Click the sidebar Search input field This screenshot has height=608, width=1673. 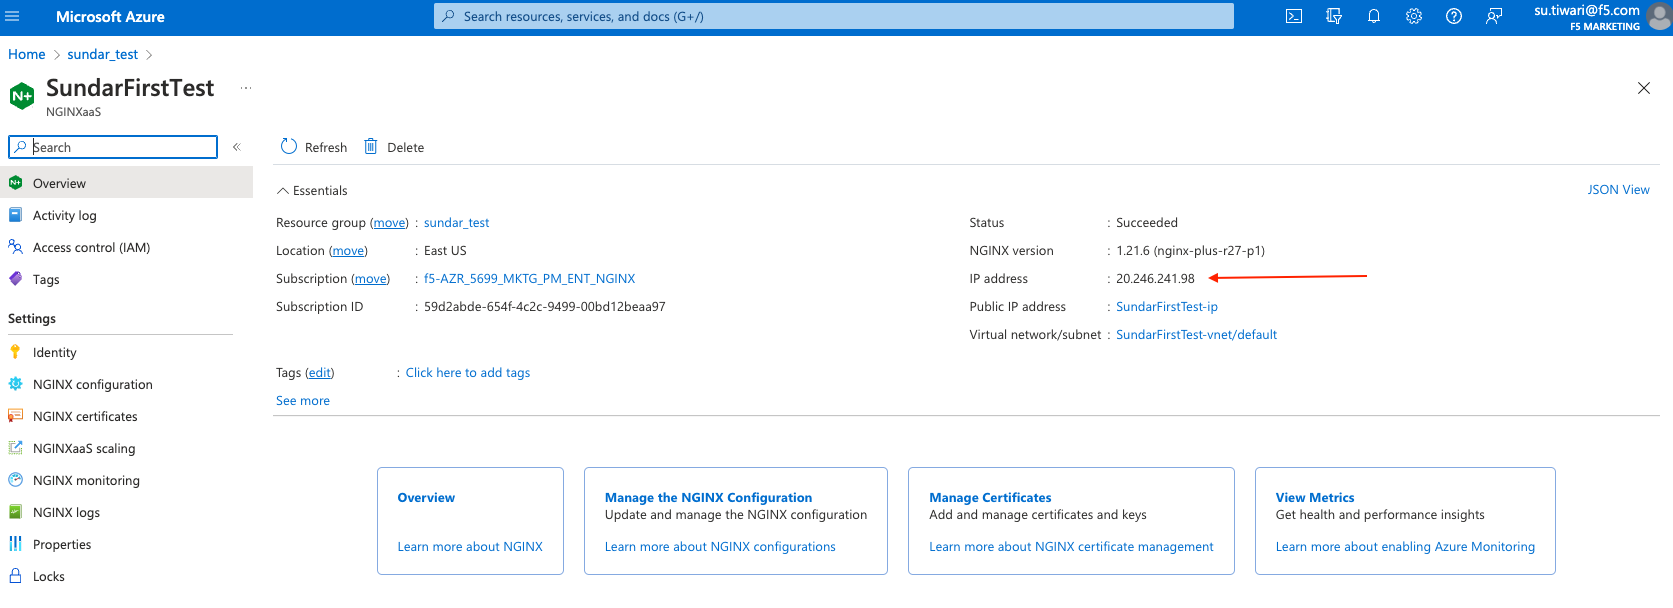[x=122, y=147]
